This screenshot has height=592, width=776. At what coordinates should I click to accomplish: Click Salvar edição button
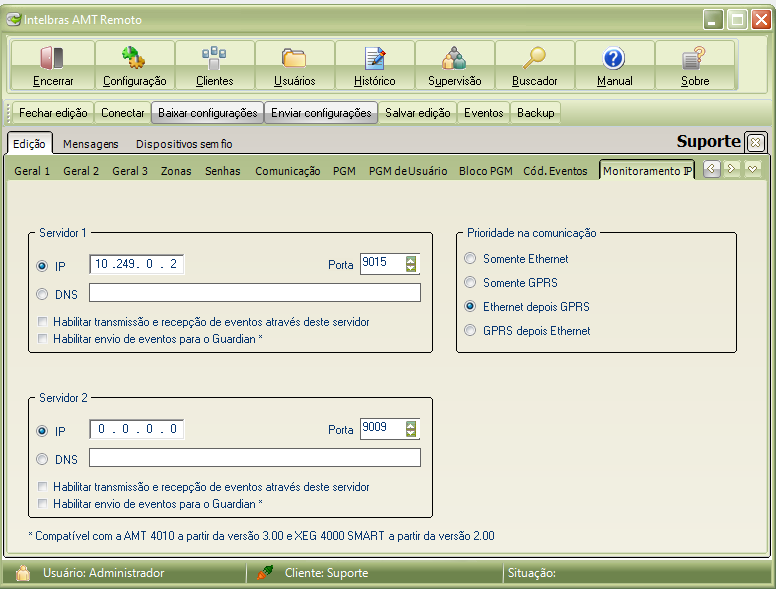click(x=418, y=113)
